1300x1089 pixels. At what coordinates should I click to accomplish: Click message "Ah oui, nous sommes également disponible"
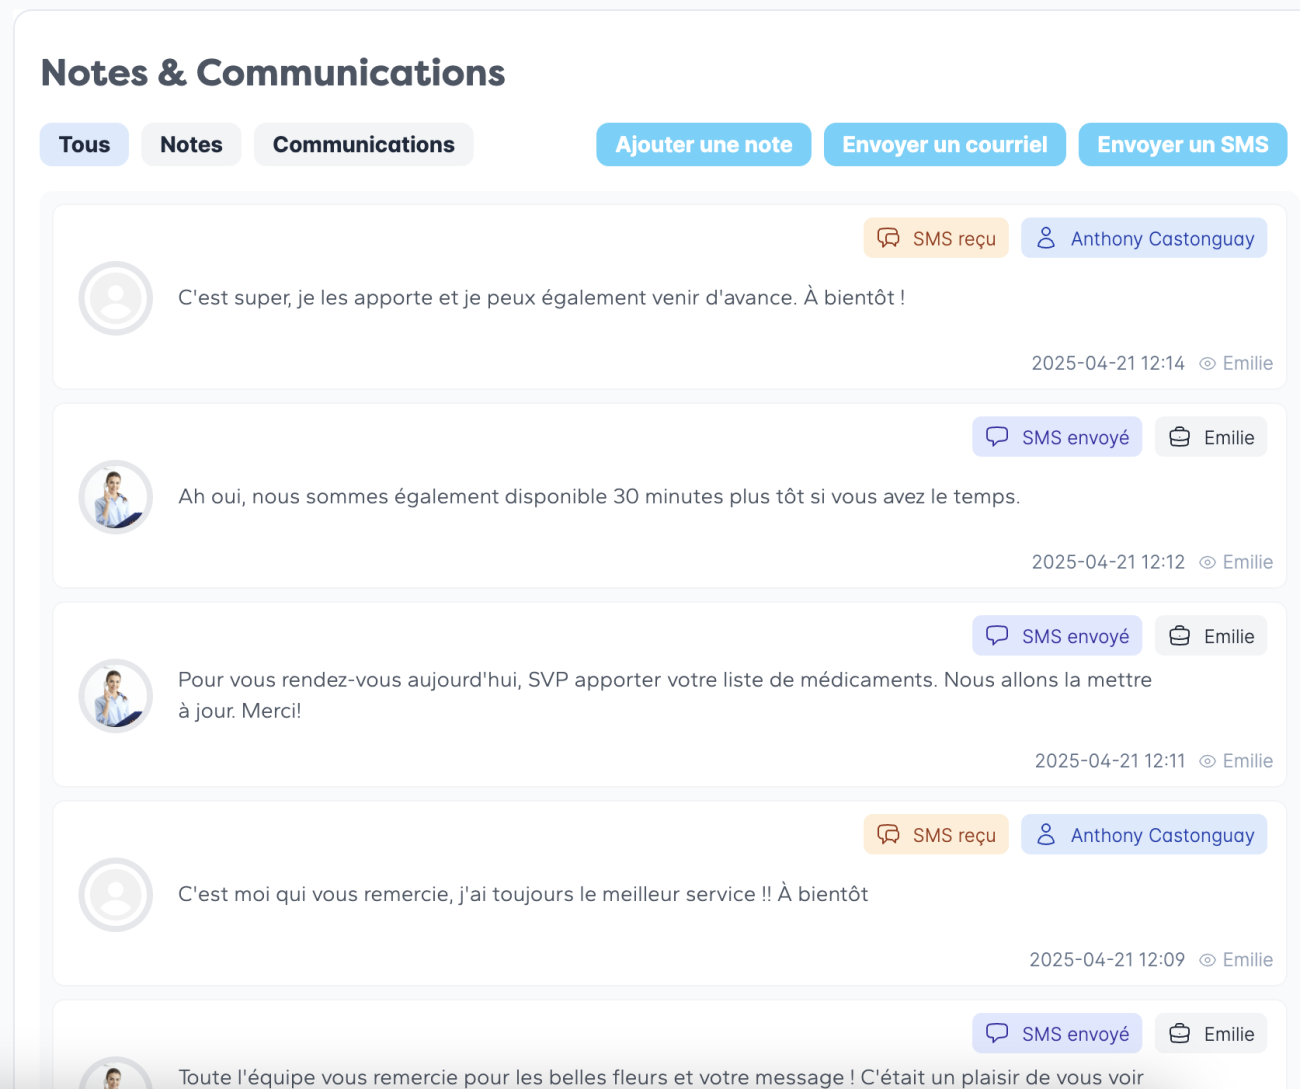[x=599, y=497]
